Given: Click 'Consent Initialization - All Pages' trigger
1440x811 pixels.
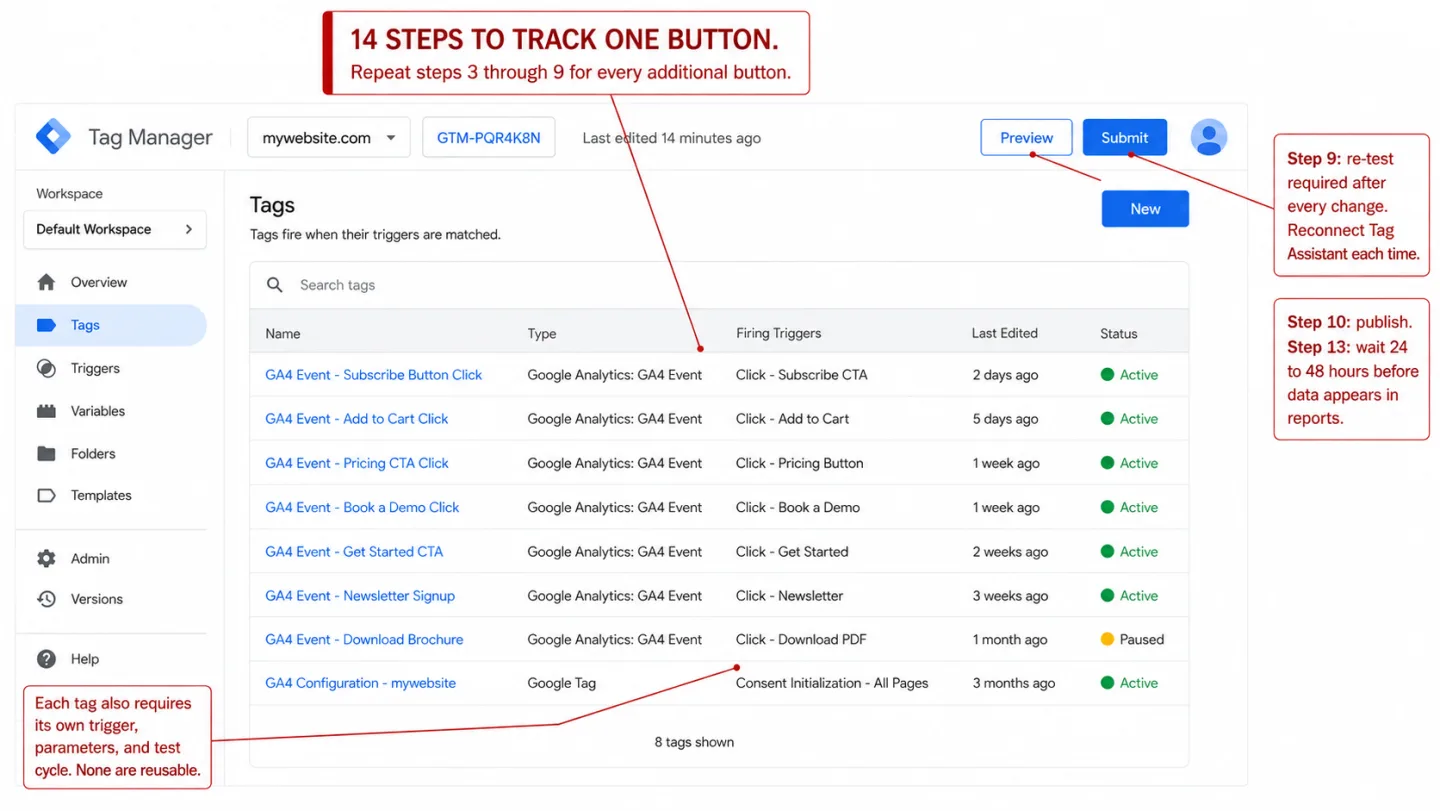Looking at the screenshot, I should pyautogui.click(x=832, y=683).
